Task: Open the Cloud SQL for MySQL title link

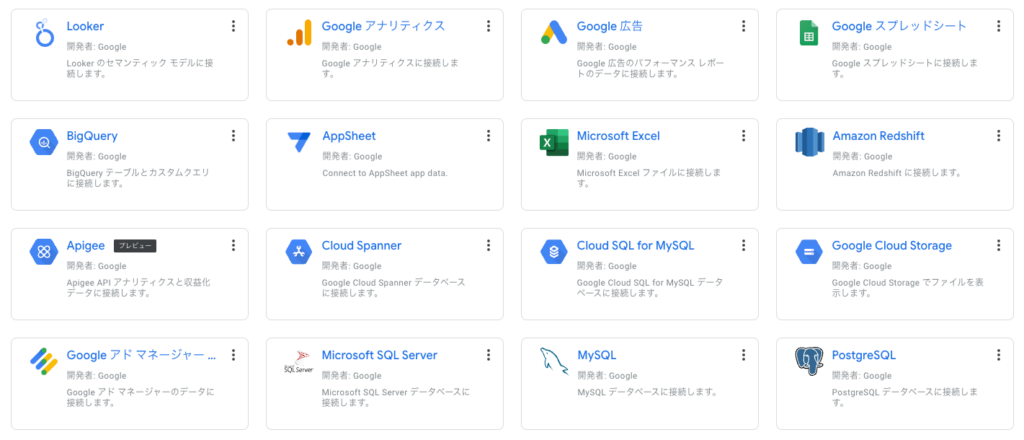Action: [635, 246]
